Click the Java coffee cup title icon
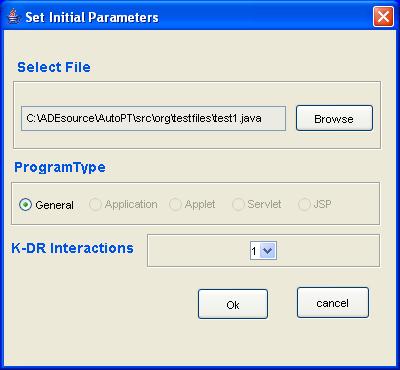This screenshot has width=400, height=370. [x=14, y=16]
